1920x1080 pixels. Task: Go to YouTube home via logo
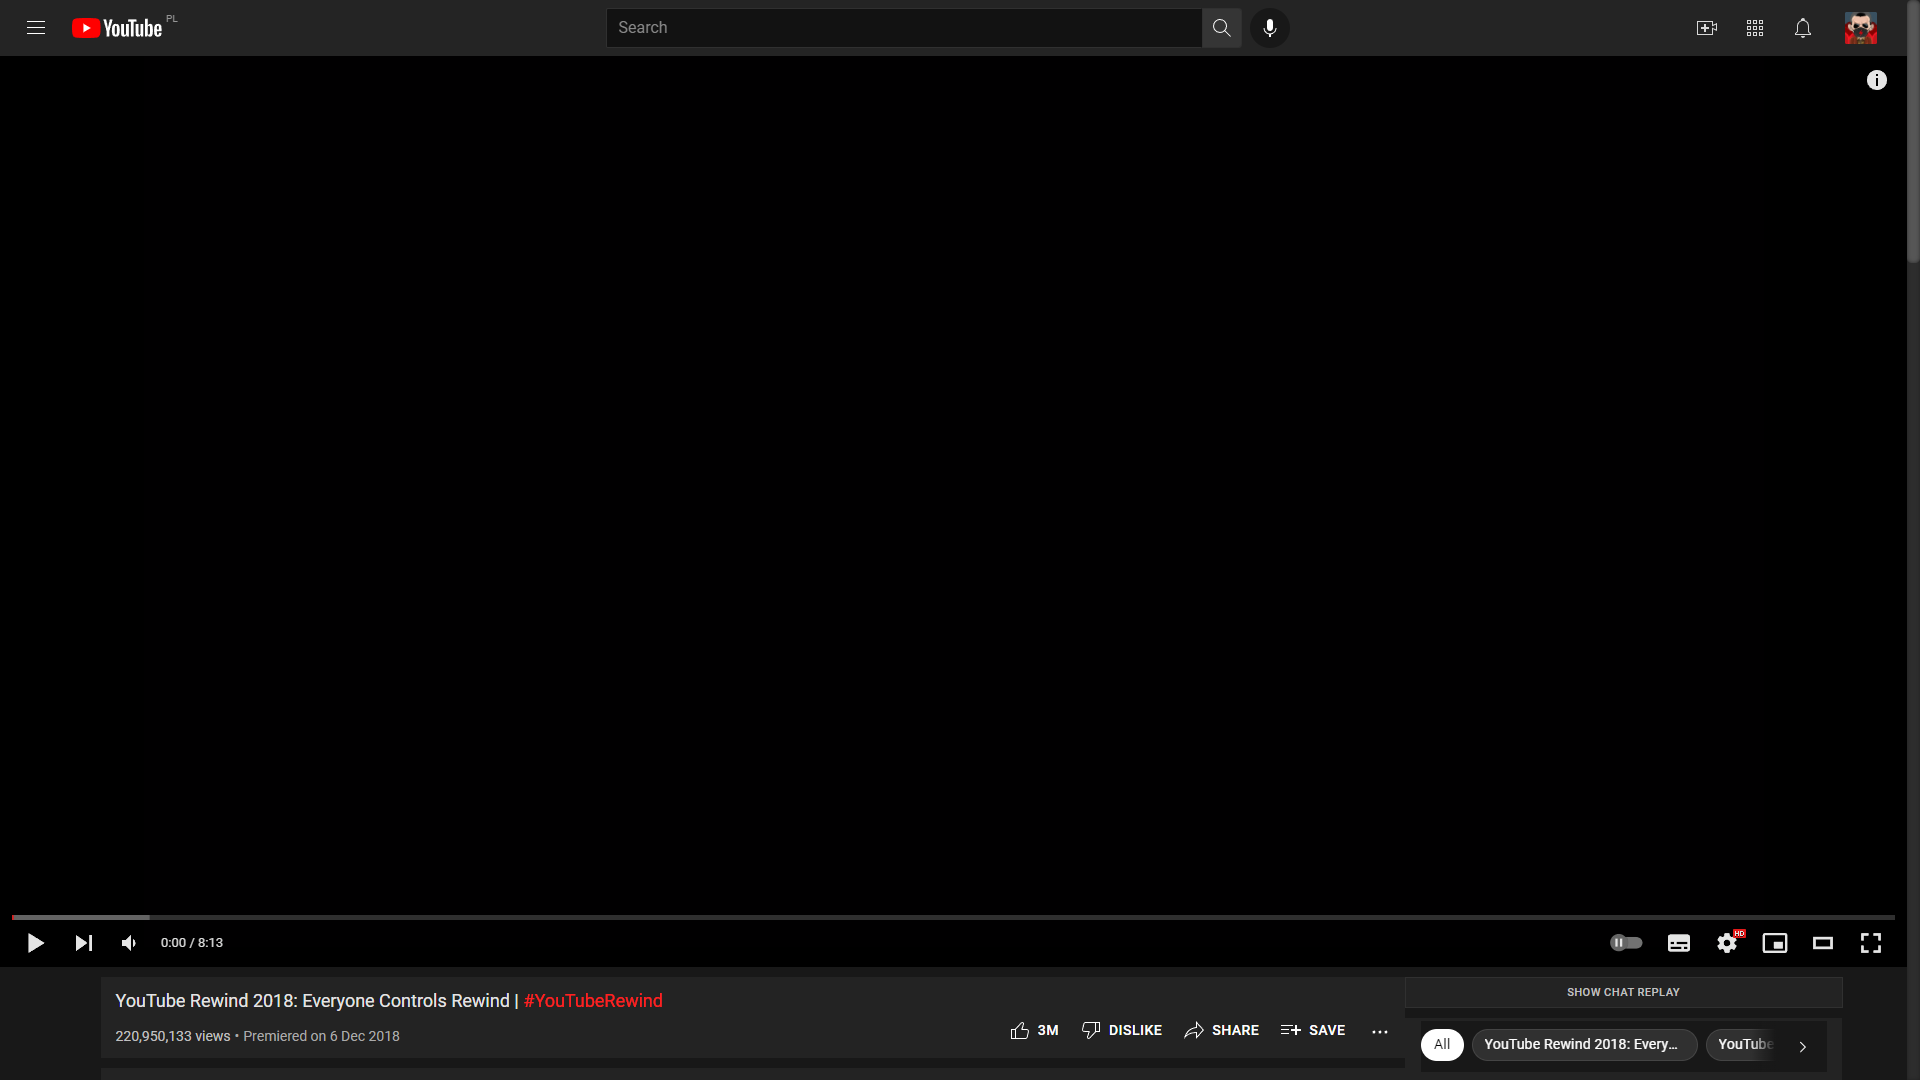pyautogui.click(x=117, y=28)
